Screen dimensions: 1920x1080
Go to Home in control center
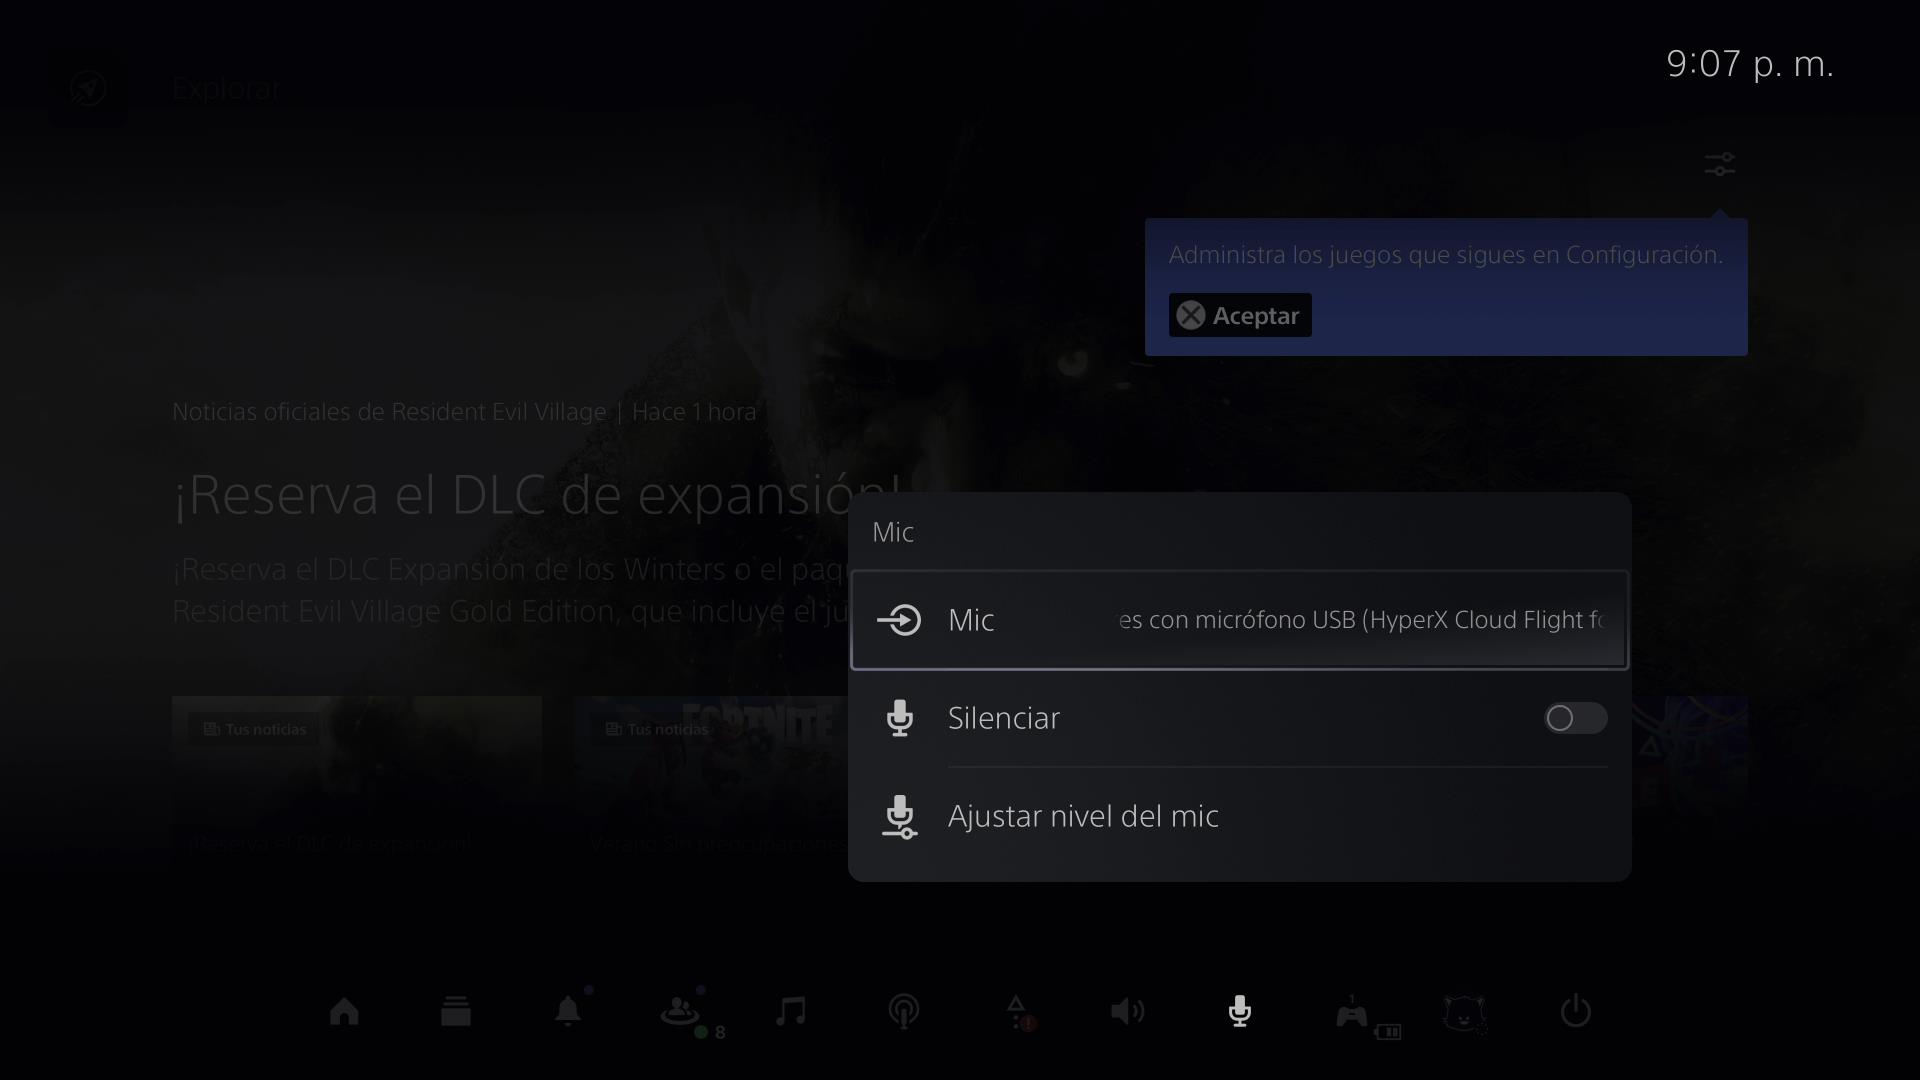pyautogui.click(x=344, y=1012)
